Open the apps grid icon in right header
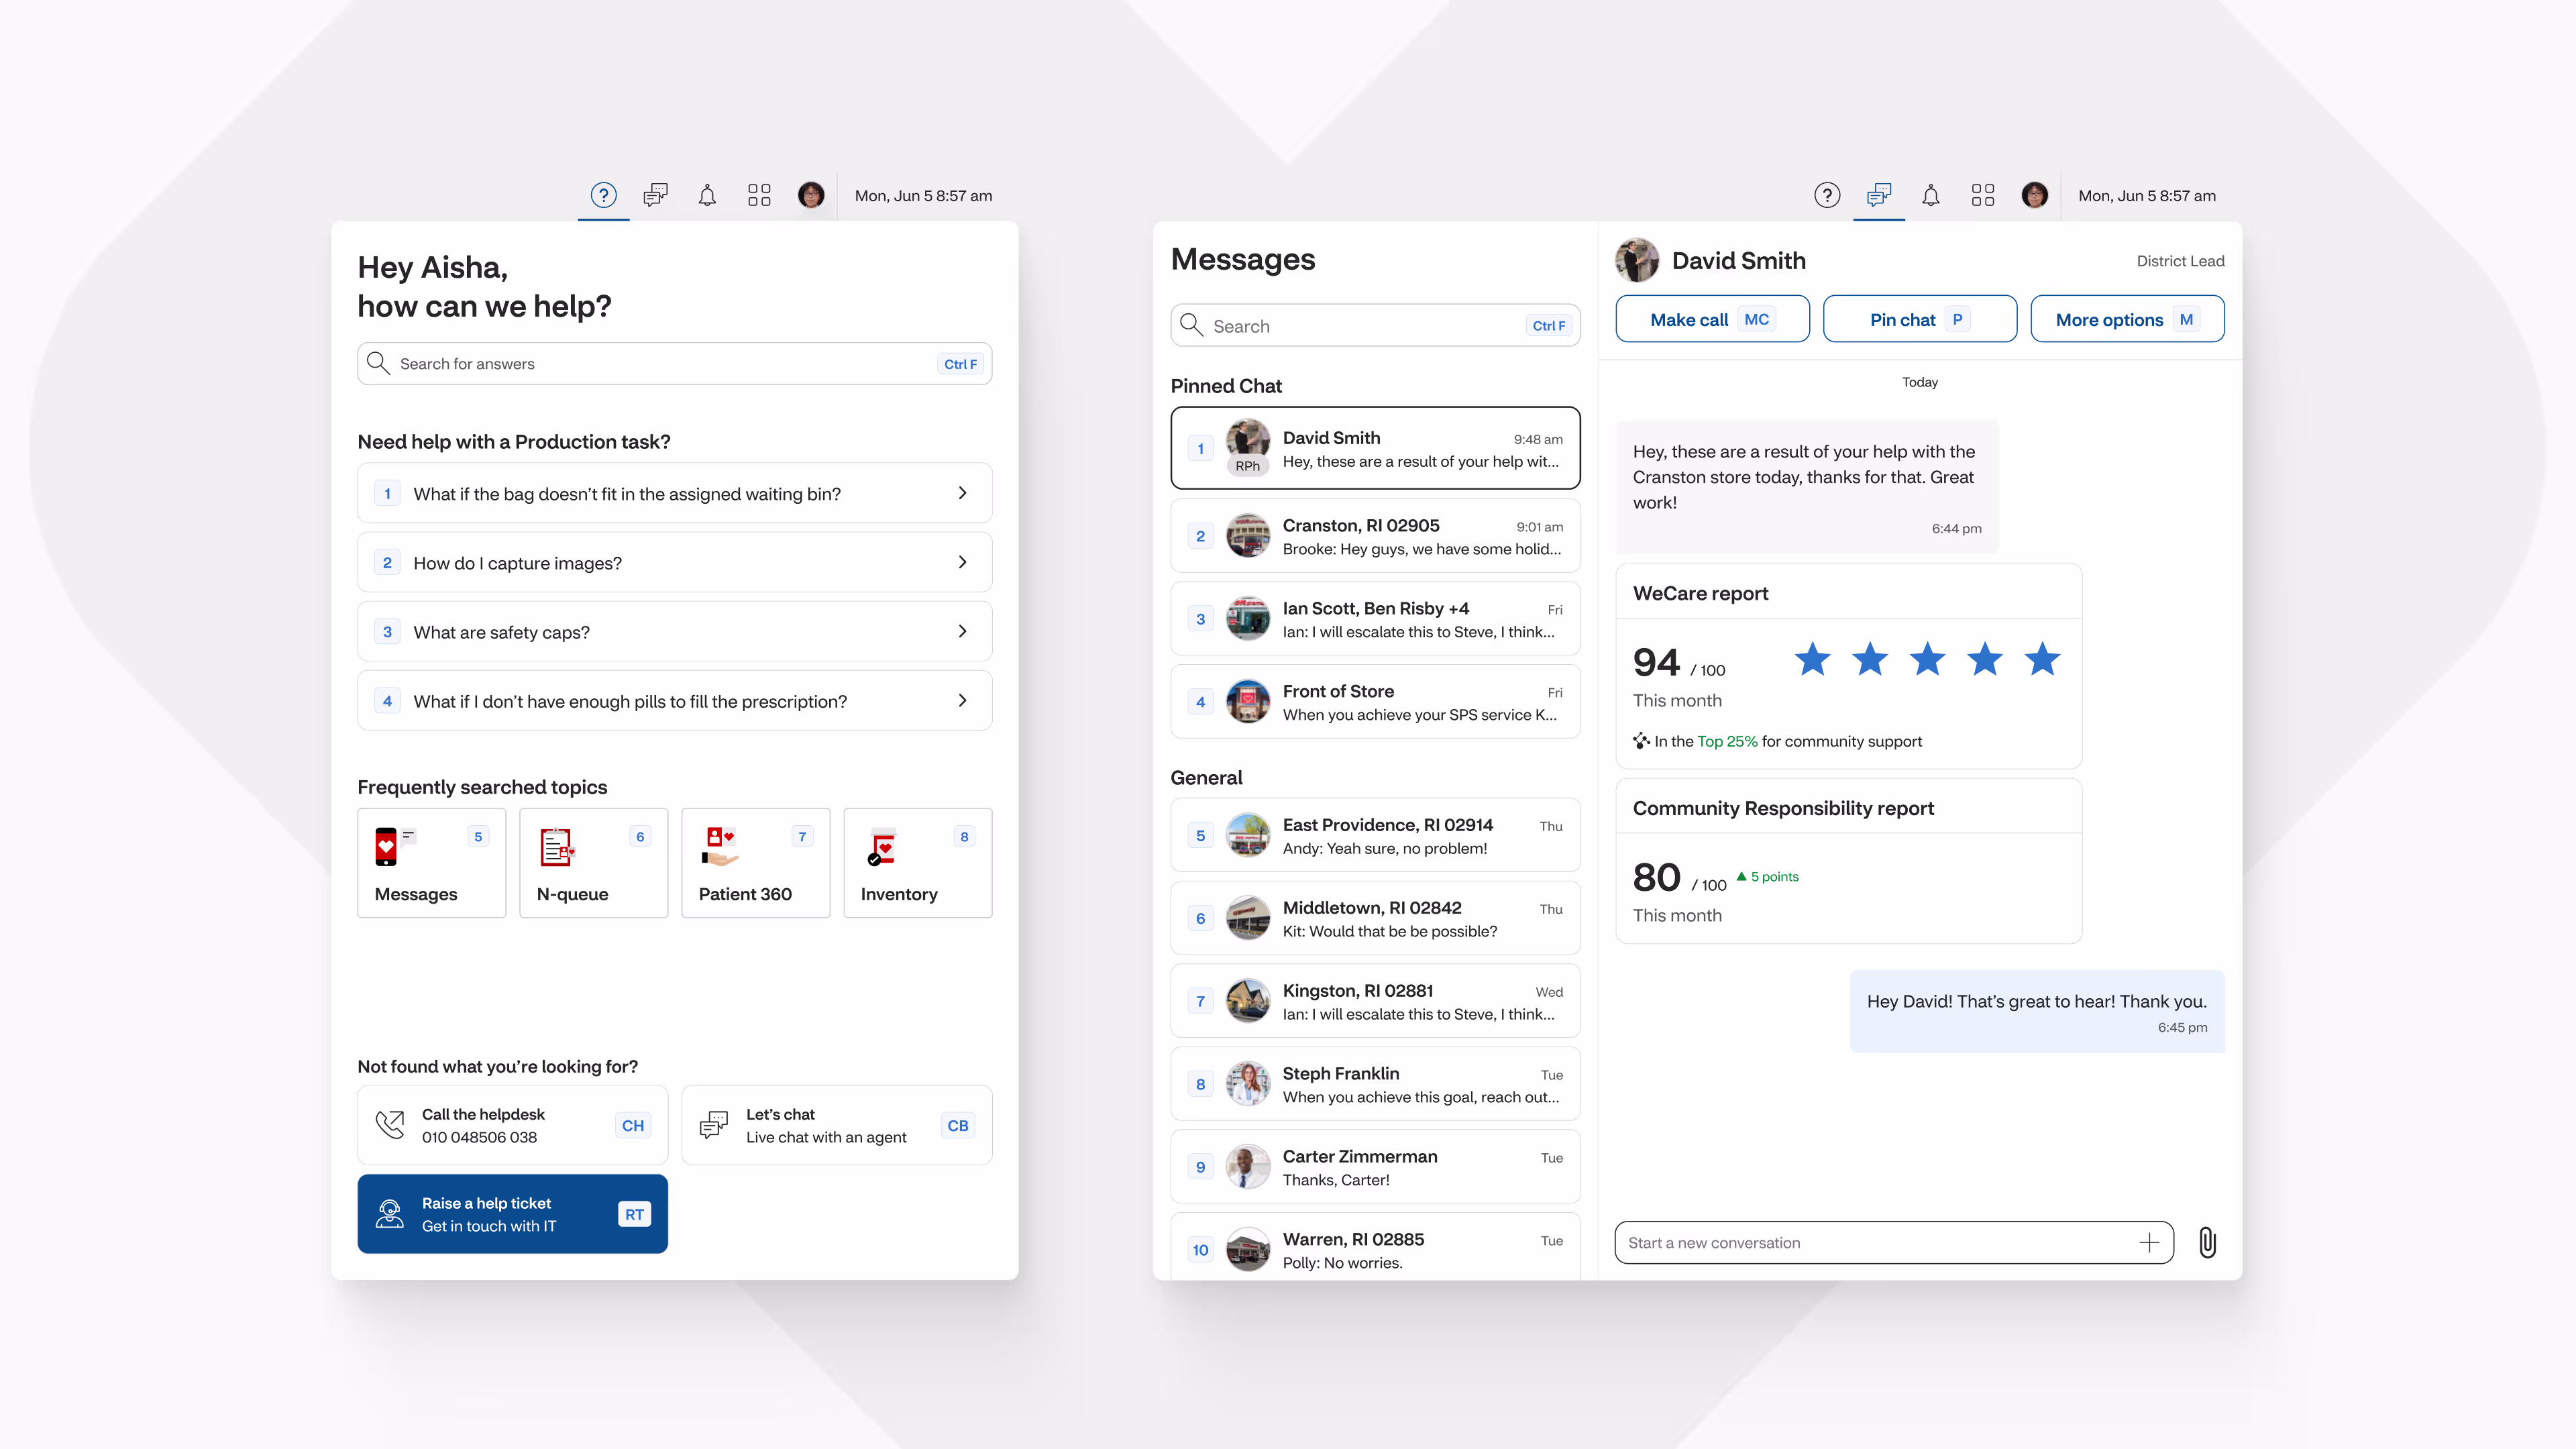The image size is (2576, 1449). [x=1982, y=195]
